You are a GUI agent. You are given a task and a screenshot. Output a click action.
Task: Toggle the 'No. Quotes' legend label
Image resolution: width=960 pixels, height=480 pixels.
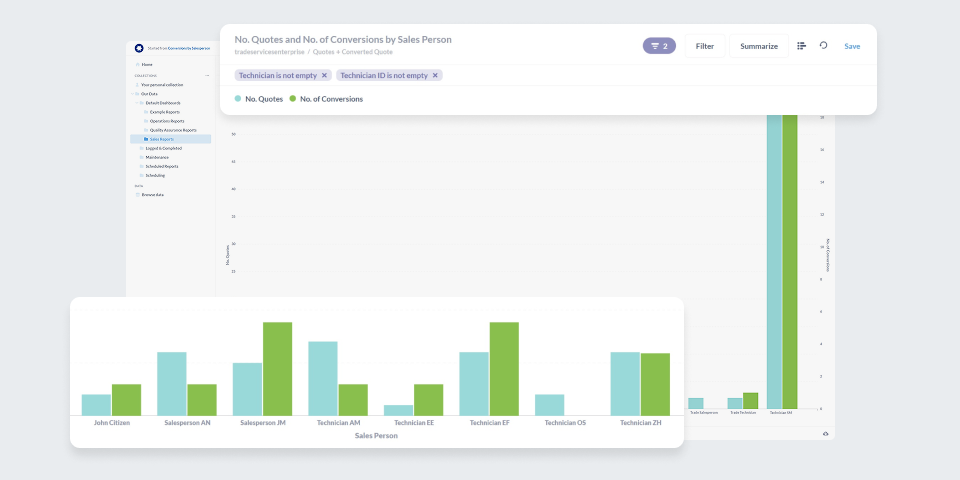264,99
